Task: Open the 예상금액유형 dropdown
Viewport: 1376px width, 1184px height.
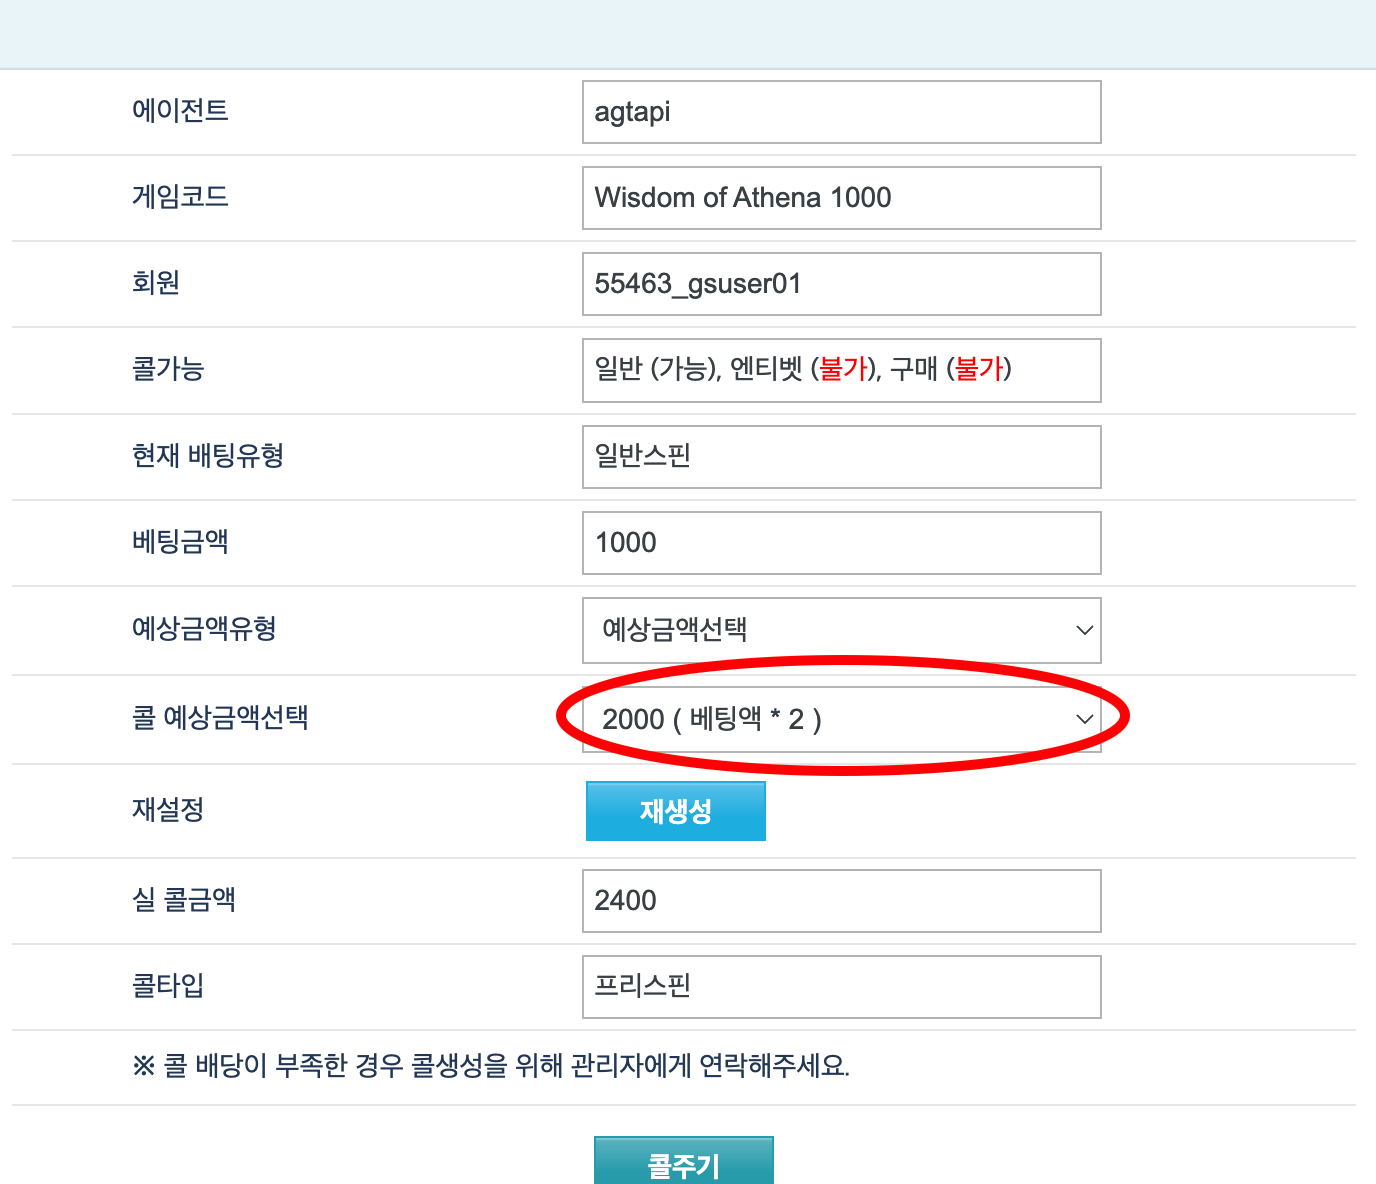Action: coord(841,630)
